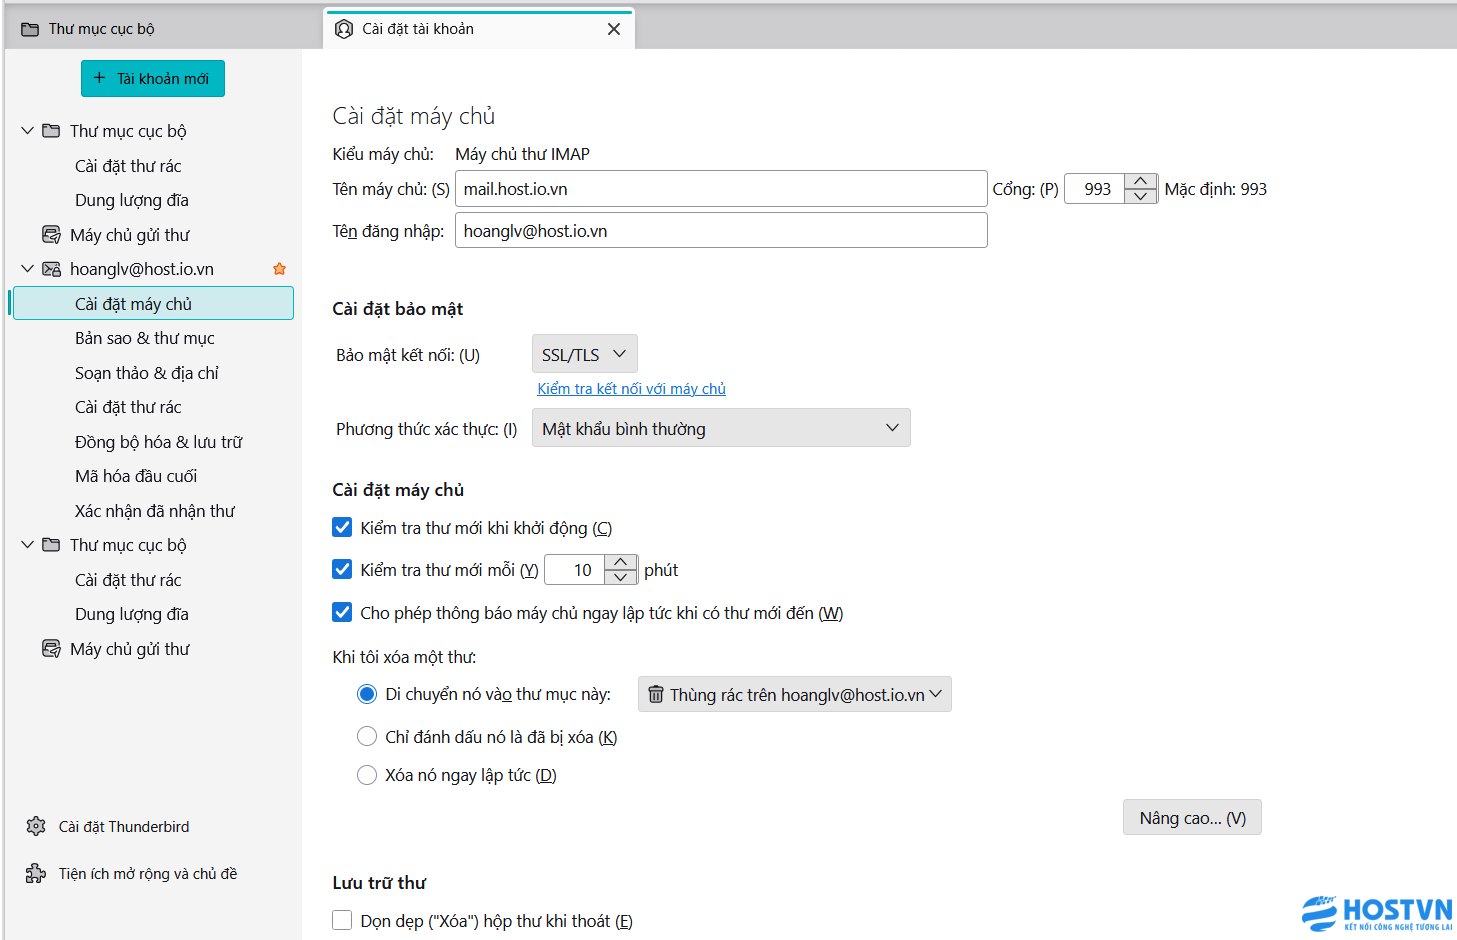Click the trash can icon in folder dropdown

[656, 694]
